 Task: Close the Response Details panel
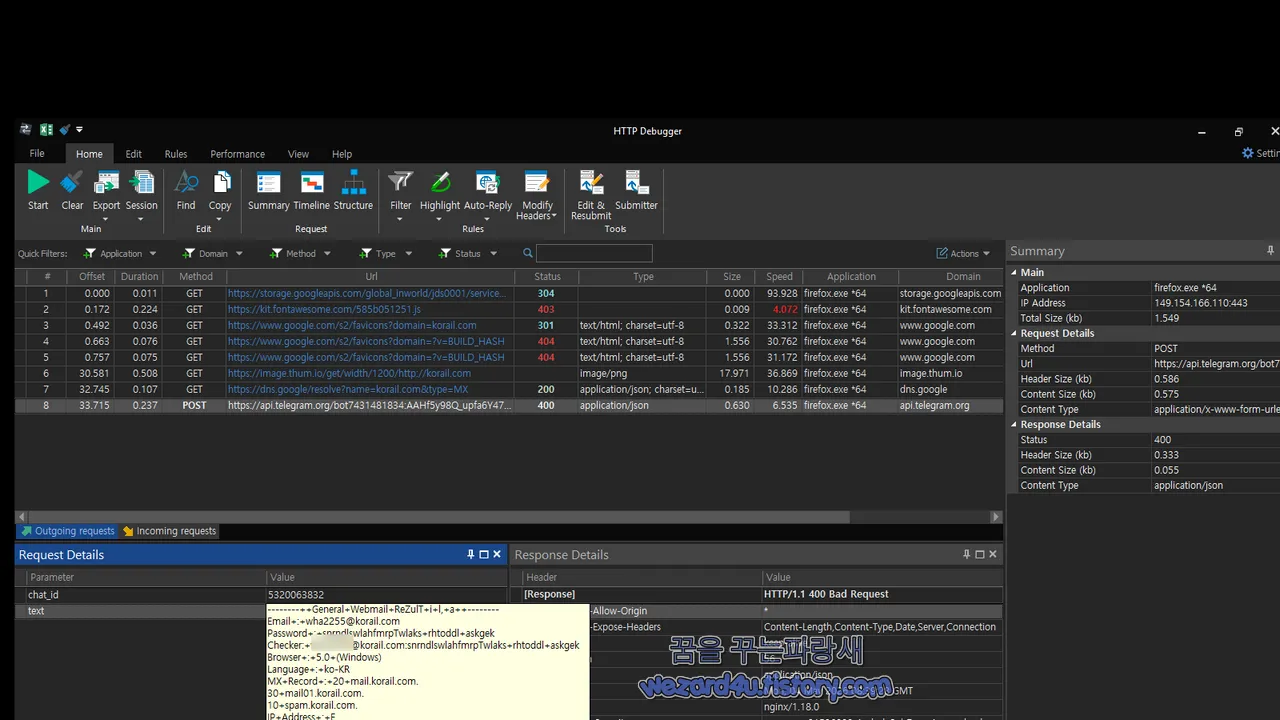click(x=993, y=554)
